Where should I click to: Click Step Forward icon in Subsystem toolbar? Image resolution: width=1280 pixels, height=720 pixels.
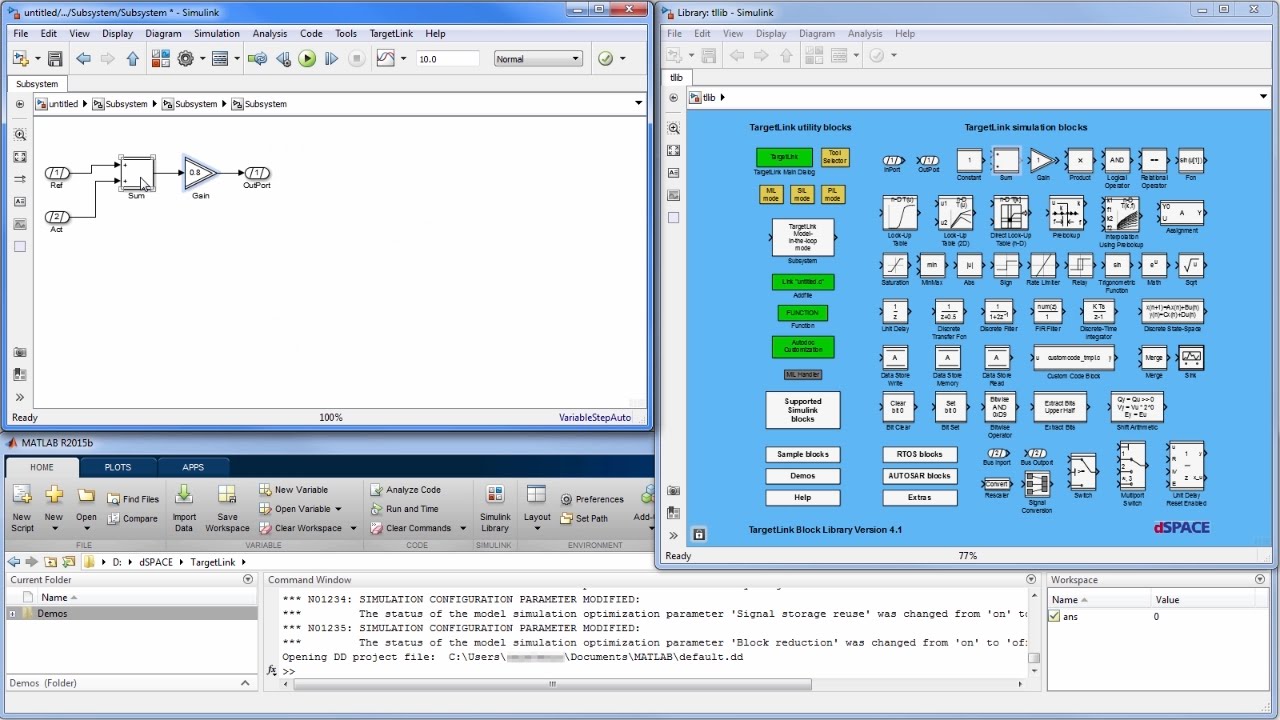click(x=331, y=59)
